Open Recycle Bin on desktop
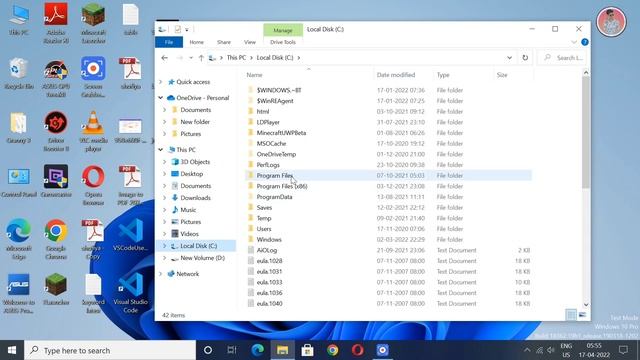Screen dimensions: 640x360 18,73
